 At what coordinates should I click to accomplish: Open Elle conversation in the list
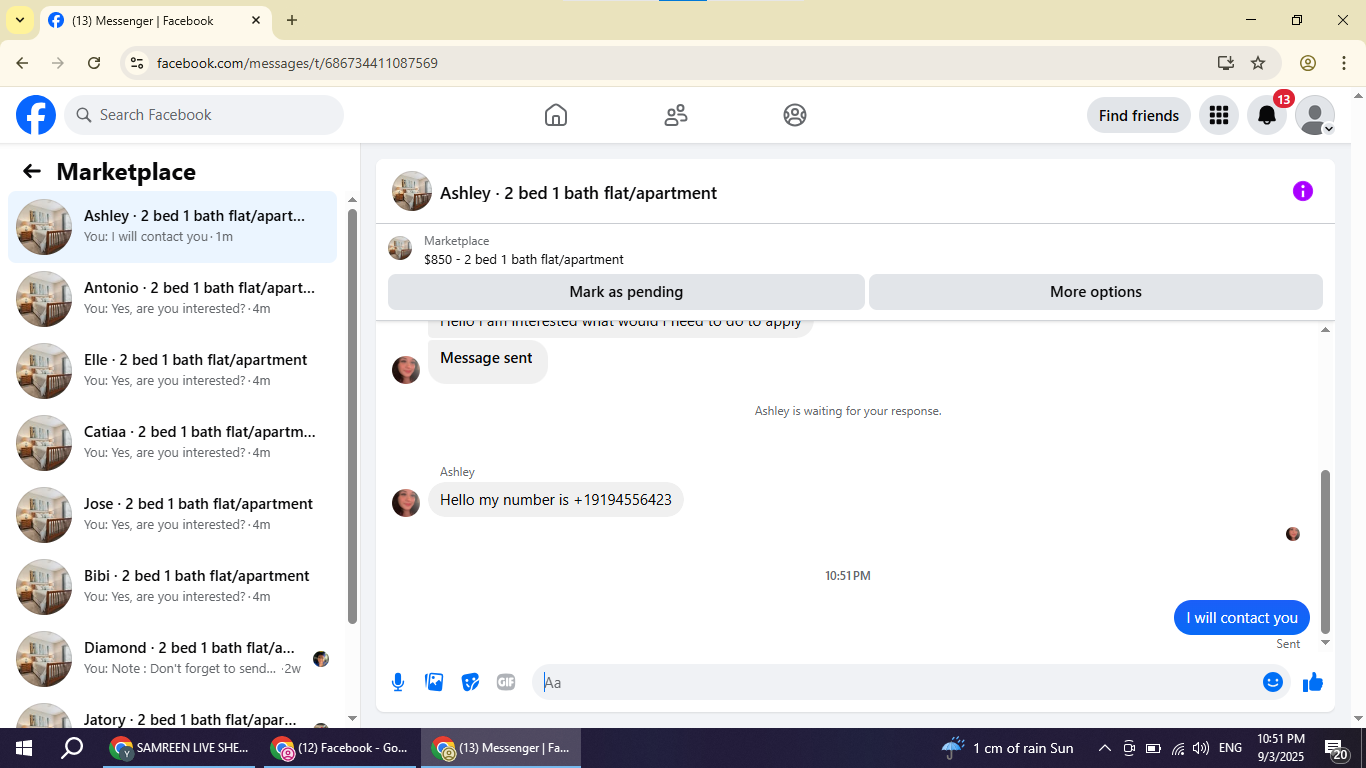click(x=173, y=371)
